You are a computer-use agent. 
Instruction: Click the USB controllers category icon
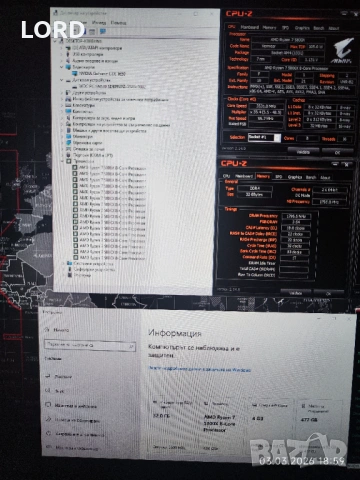point(68,54)
